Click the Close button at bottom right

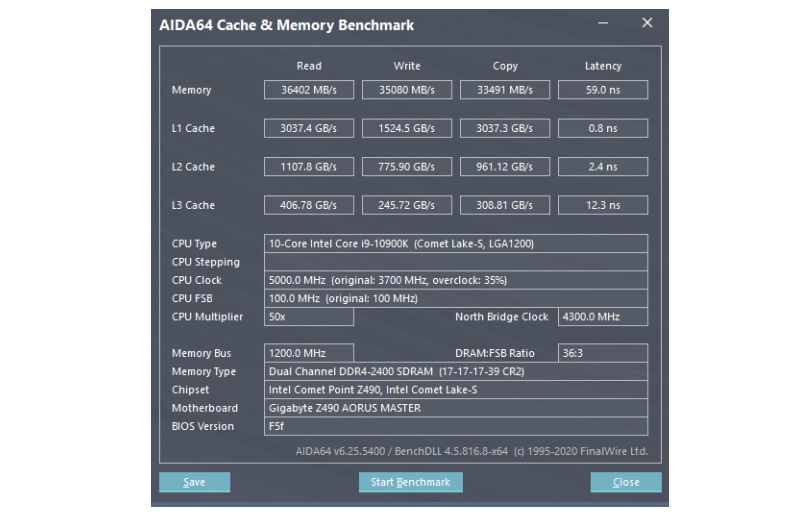tap(625, 482)
